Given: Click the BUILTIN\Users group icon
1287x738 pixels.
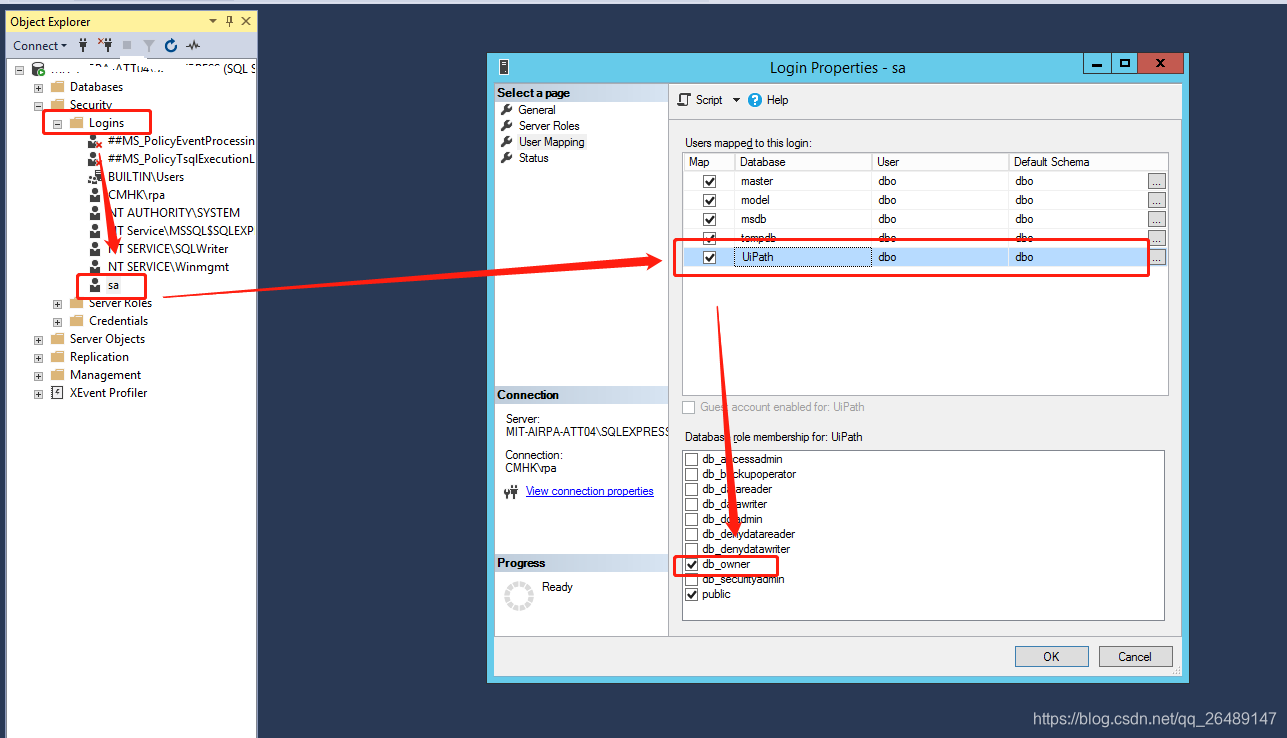Looking at the screenshot, I should coord(95,177).
